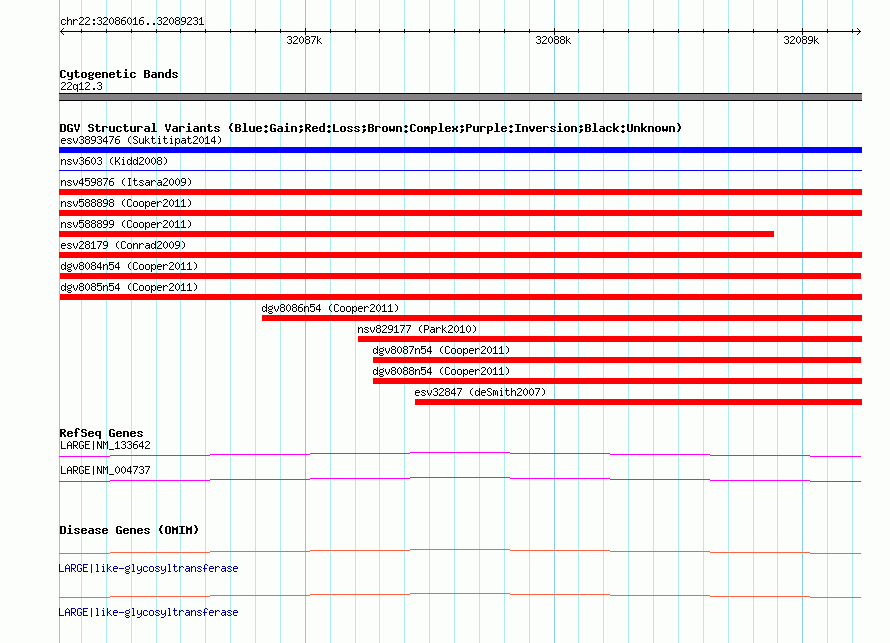Open the nsv588898 (Cooper2011) label
Viewport: 890px width, 643px height.
126,203
